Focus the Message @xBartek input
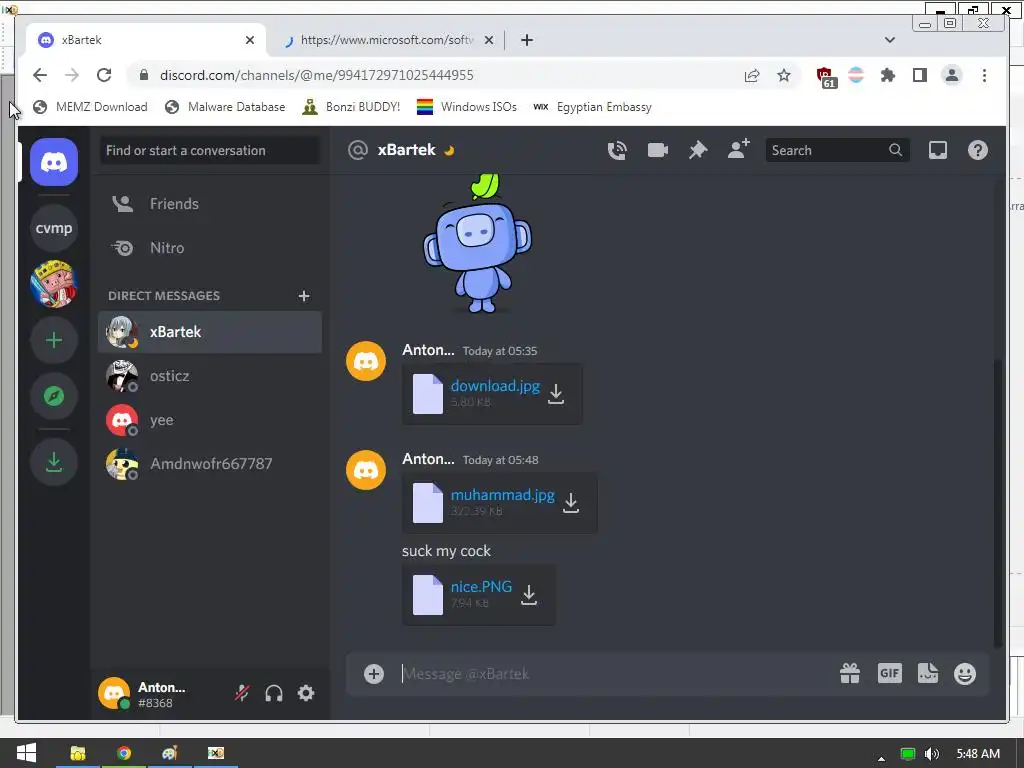 (614, 673)
